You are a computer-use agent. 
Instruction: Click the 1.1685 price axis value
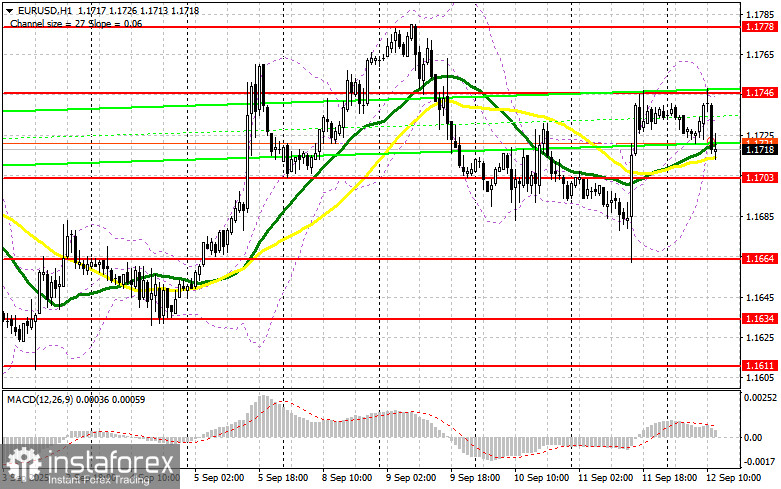(x=760, y=217)
